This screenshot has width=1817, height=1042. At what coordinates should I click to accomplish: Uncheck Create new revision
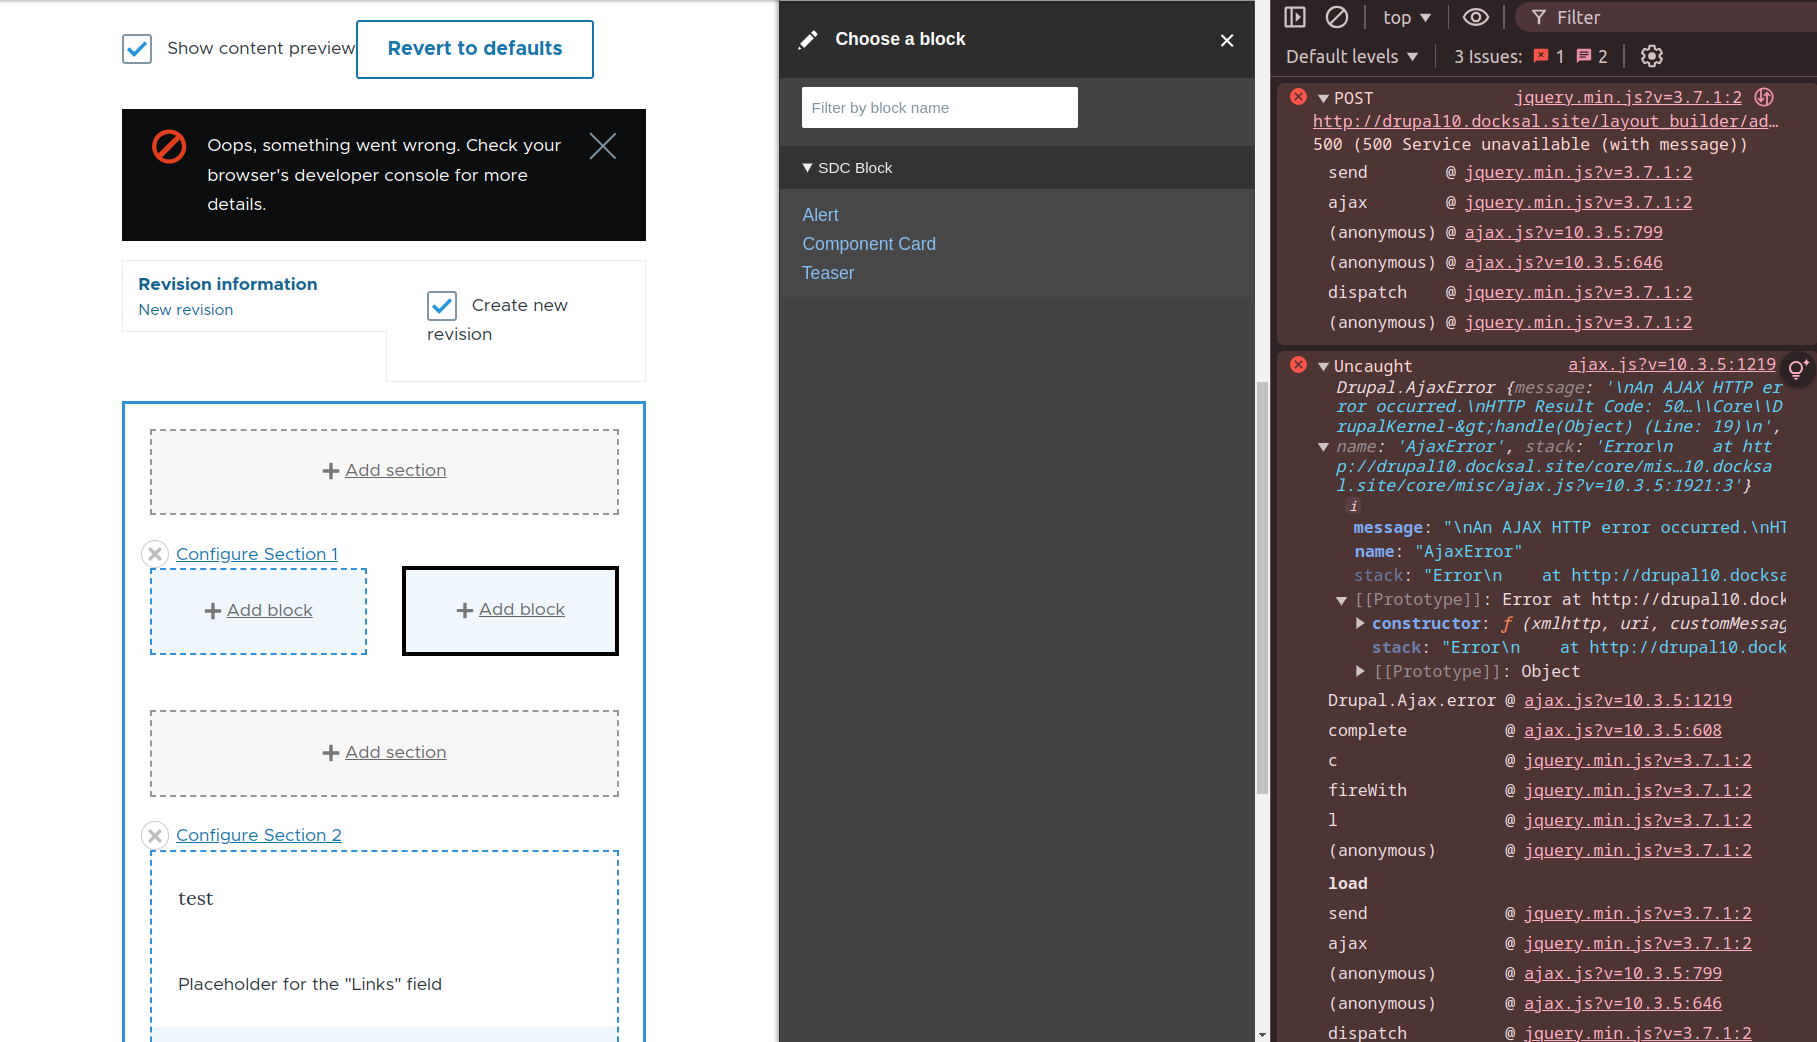click(x=443, y=305)
